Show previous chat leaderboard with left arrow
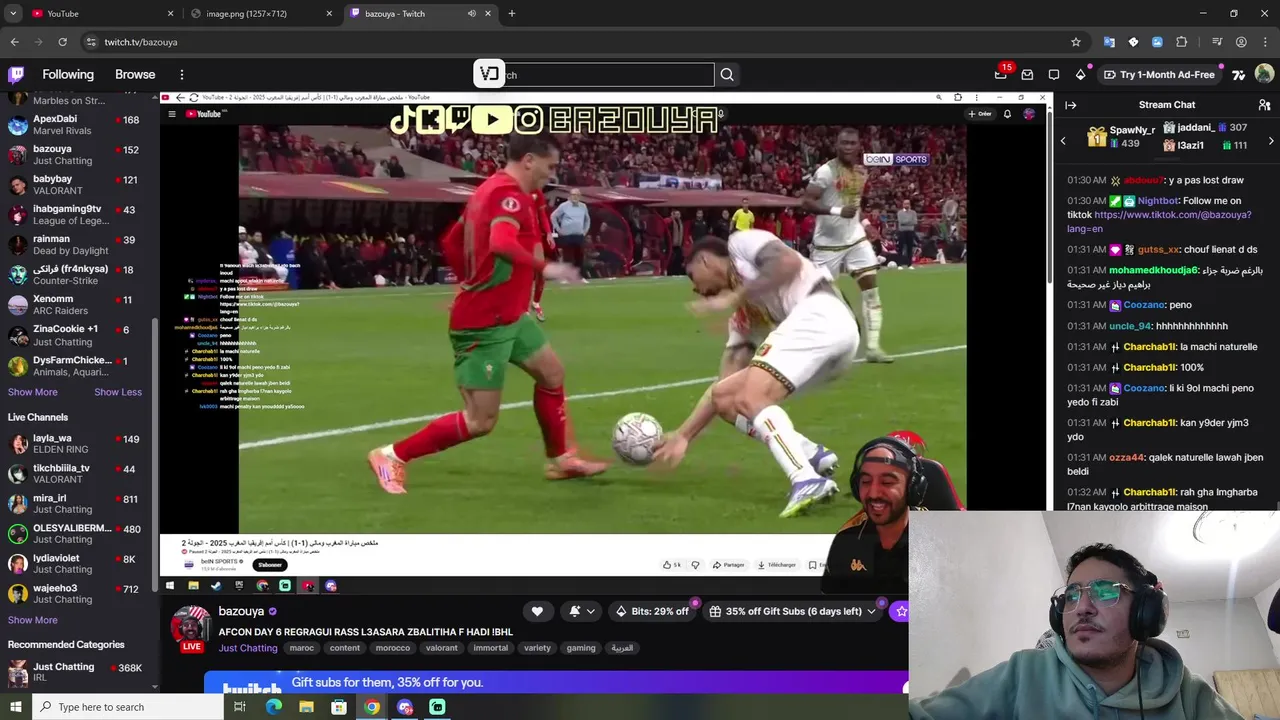This screenshot has height=720, width=1280. pos(1063,140)
